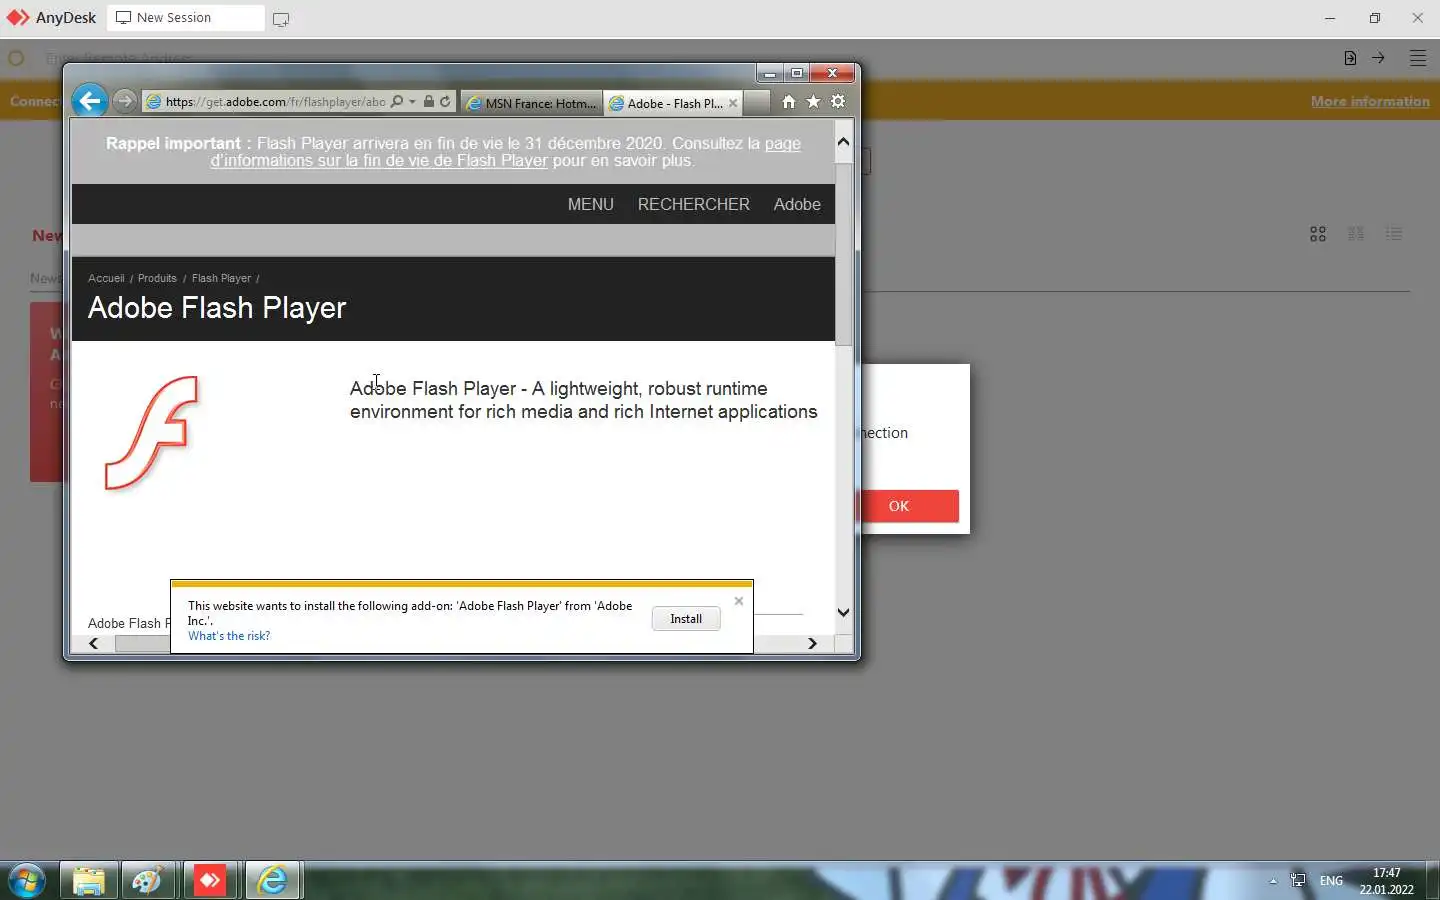Click the Adobe link in page header
1440x900 pixels.
(797, 204)
